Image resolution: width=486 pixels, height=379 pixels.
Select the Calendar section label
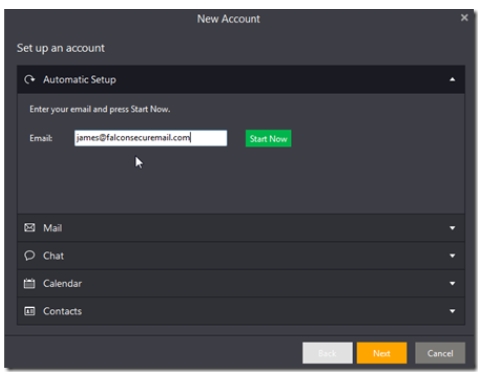pos(62,283)
